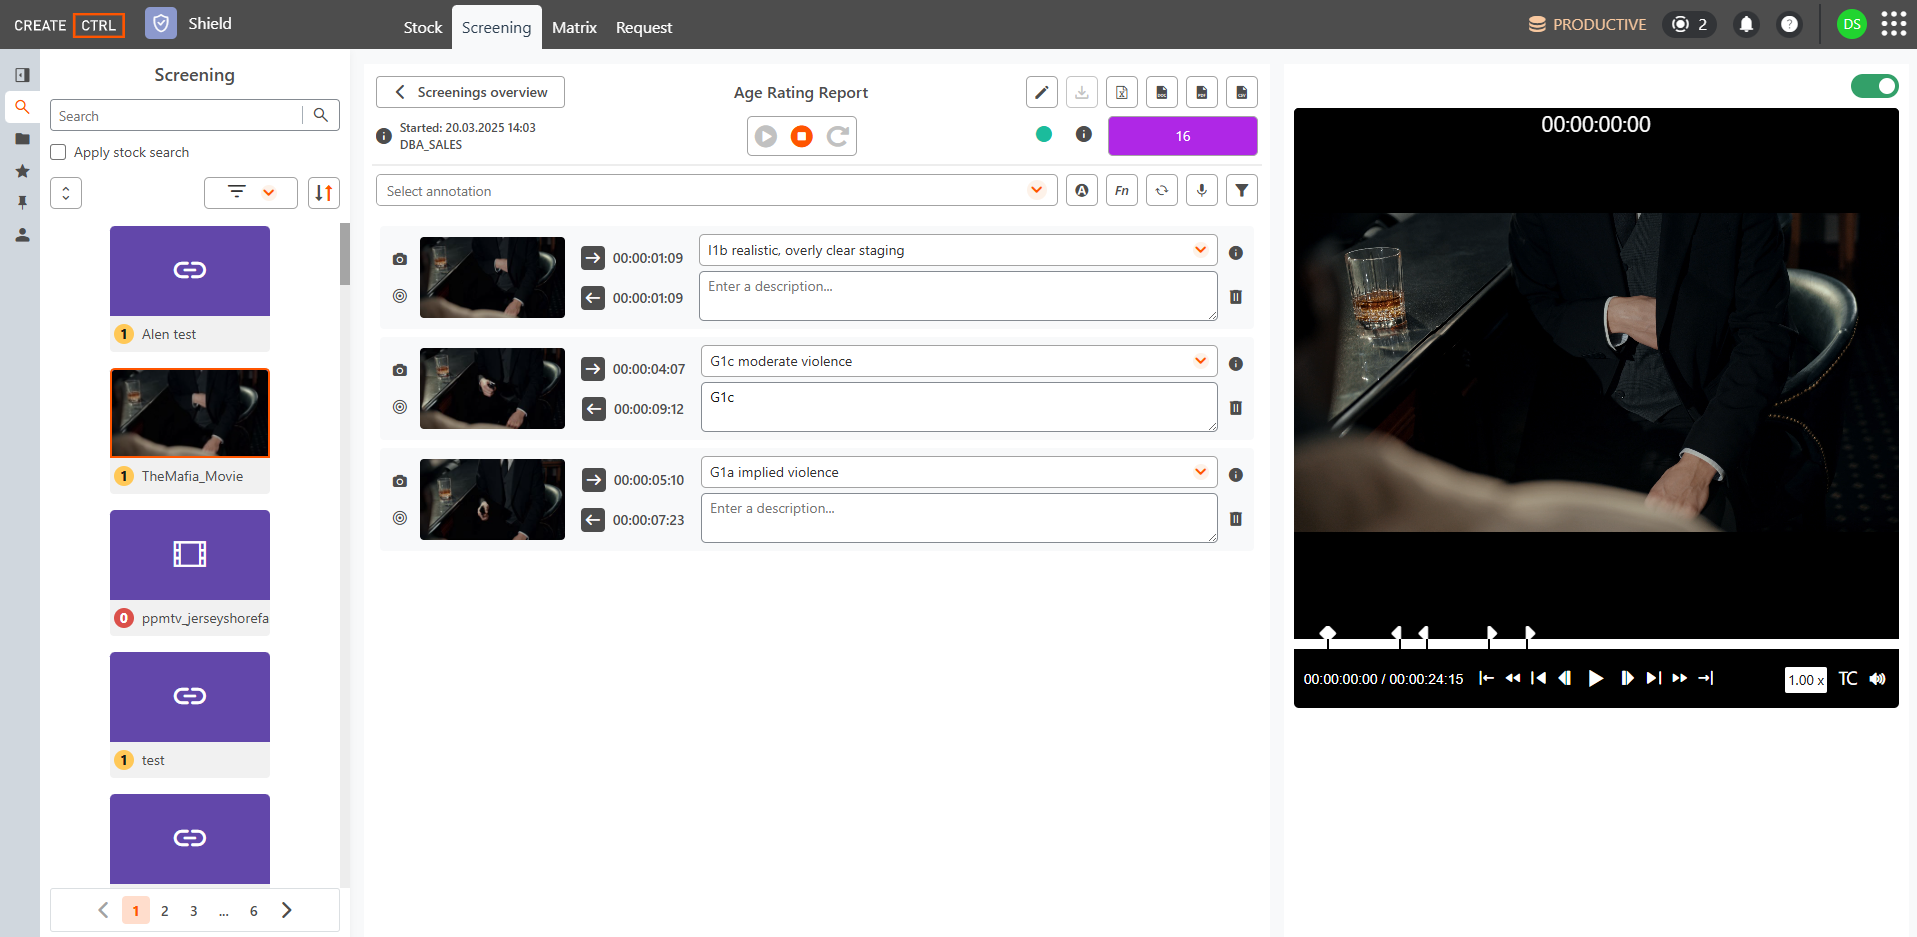Mute the video player audio
This screenshot has height=937, width=1917.
pos(1878,679)
